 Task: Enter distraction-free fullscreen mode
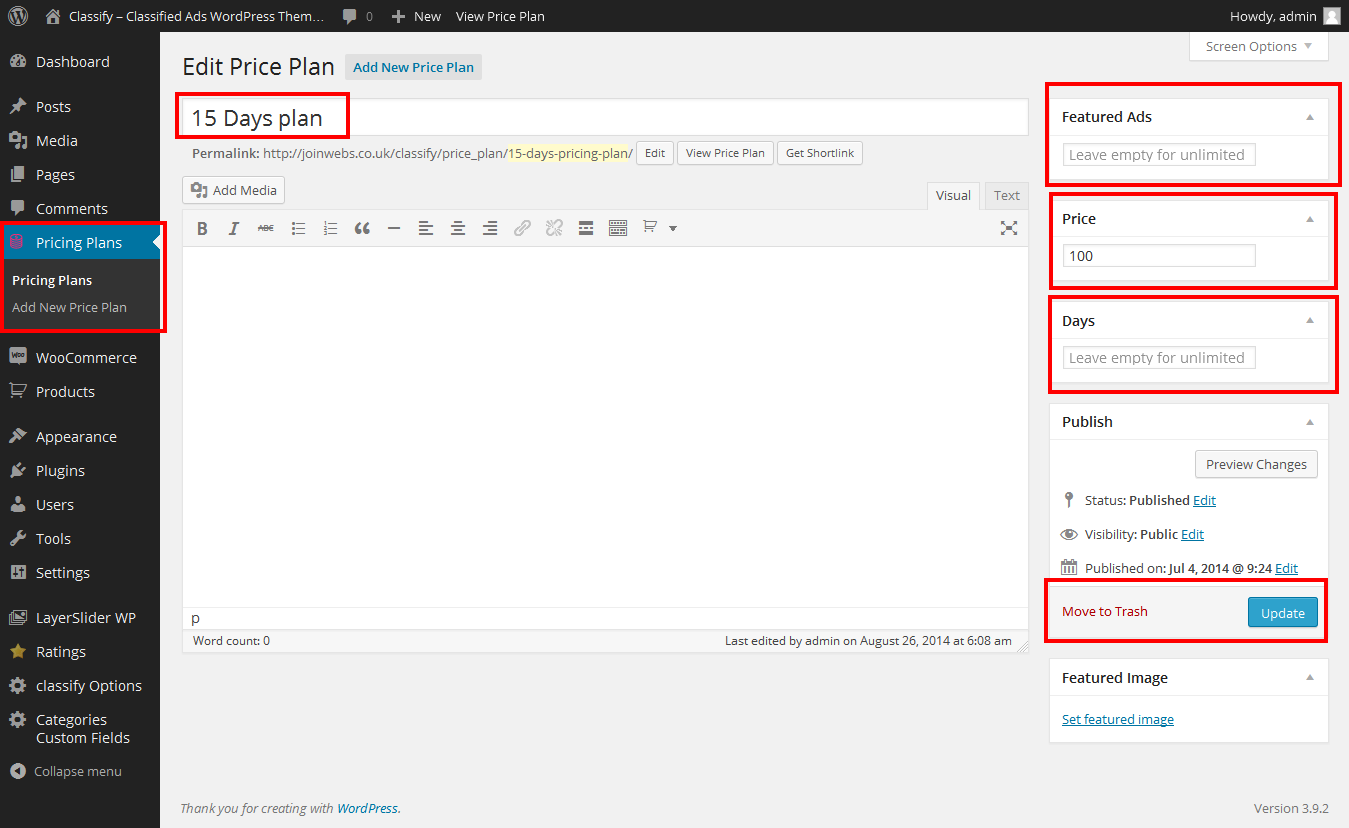(x=1009, y=228)
